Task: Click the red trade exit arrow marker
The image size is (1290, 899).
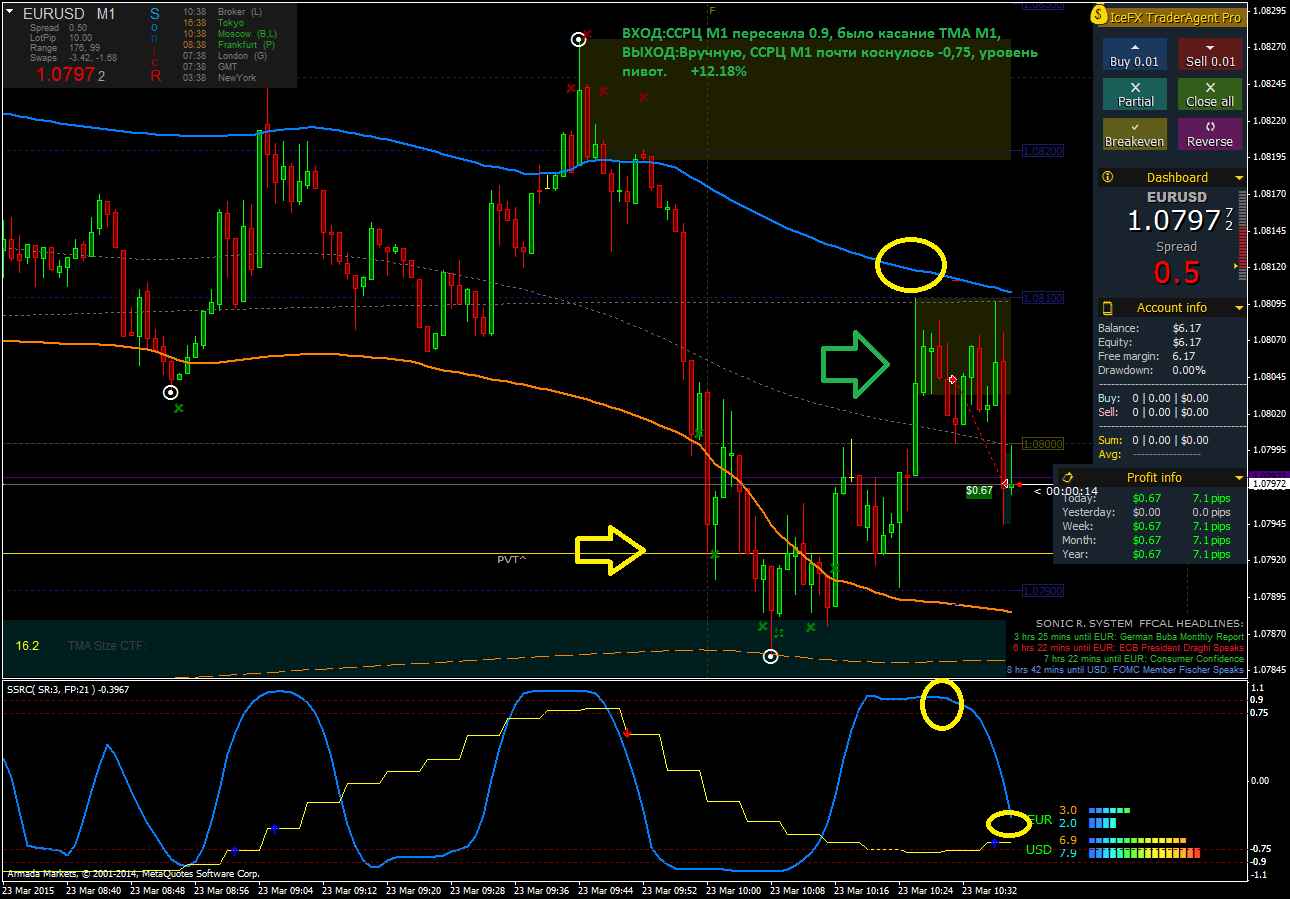Action: tap(1005, 484)
